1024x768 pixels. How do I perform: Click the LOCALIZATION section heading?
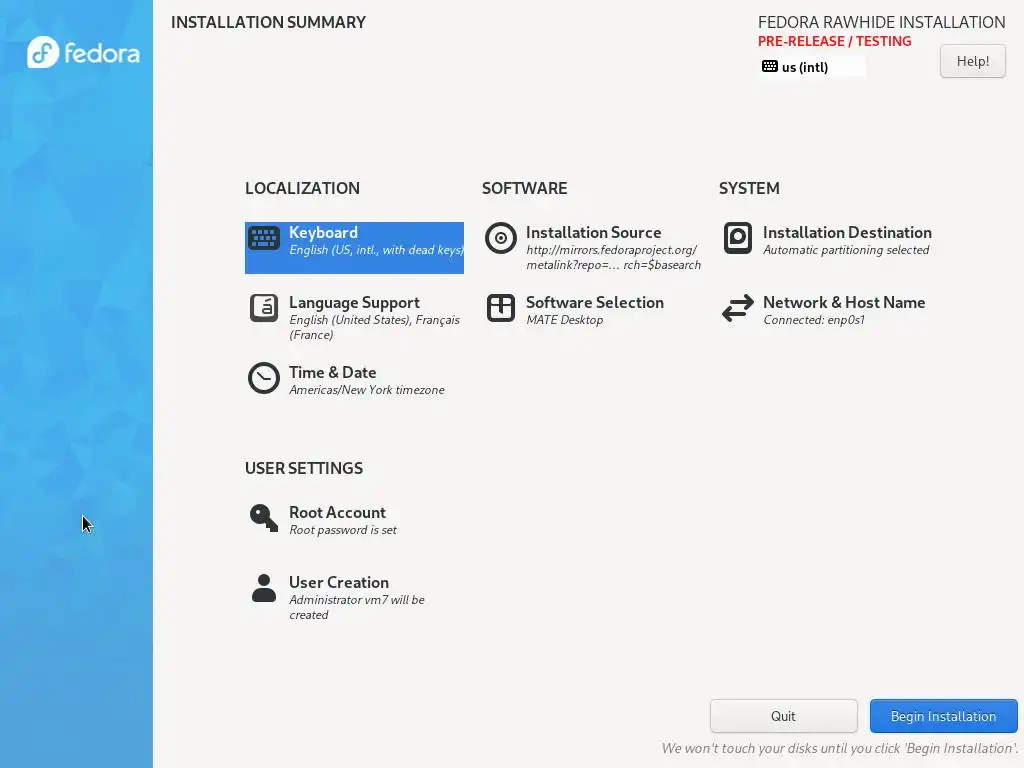[x=302, y=188]
